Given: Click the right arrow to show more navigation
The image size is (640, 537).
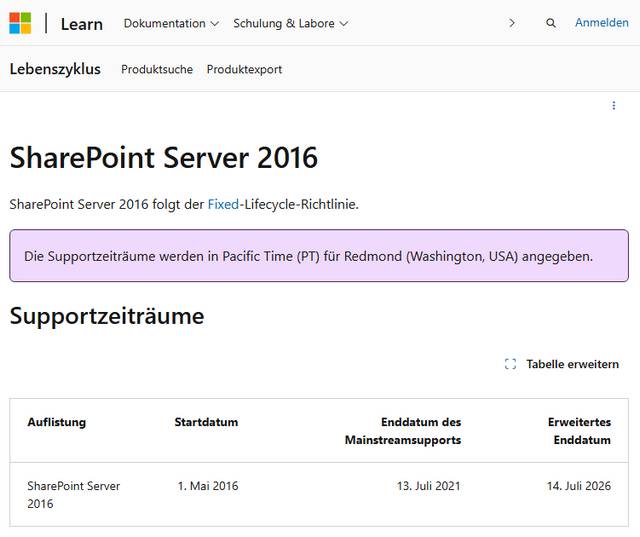Looking at the screenshot, I should [512, 23].
